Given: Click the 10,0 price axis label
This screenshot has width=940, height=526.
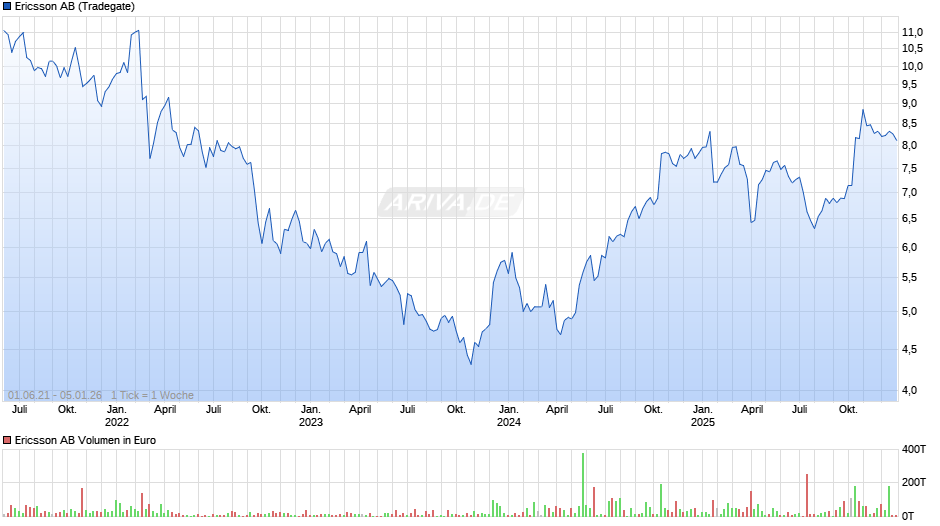Looking at the screenshot, I should click(x=912, y=67).
